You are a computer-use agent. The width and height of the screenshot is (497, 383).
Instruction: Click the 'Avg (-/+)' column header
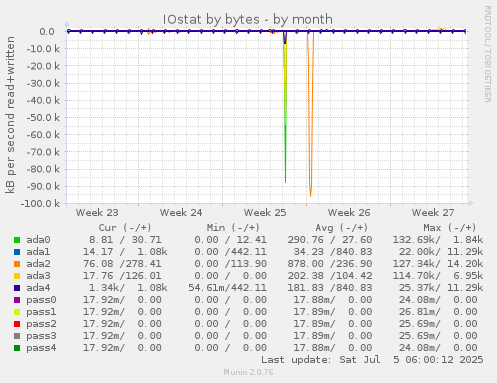(342, 228)
